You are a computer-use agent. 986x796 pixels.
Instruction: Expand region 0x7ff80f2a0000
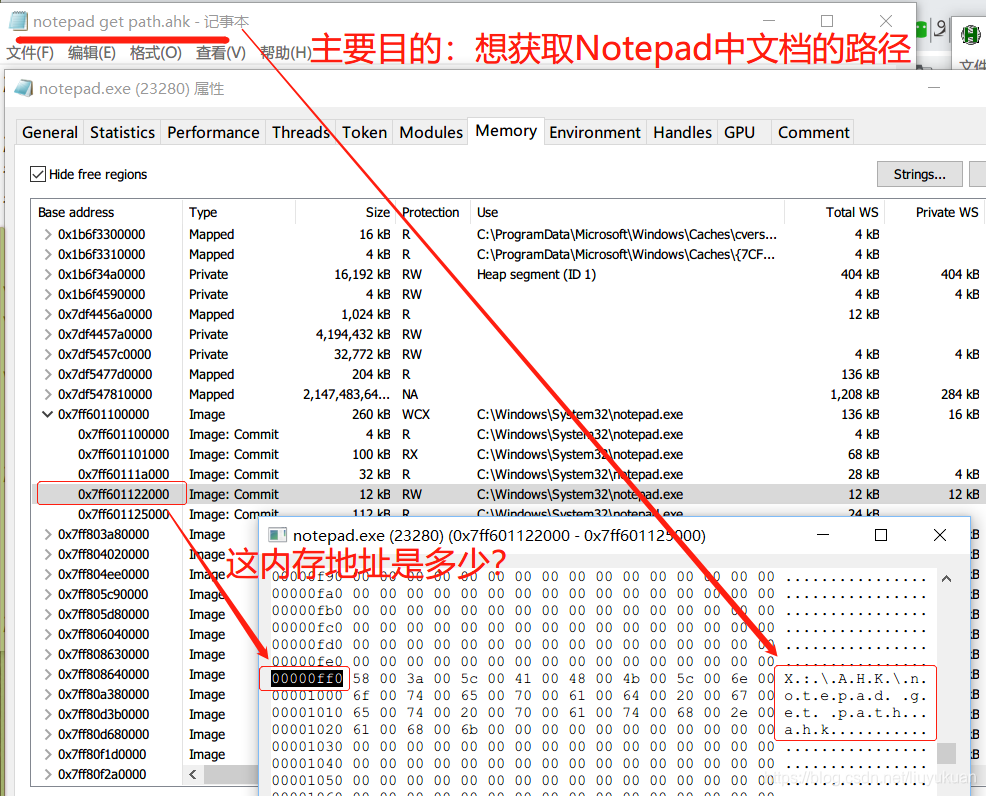(48, 775)
